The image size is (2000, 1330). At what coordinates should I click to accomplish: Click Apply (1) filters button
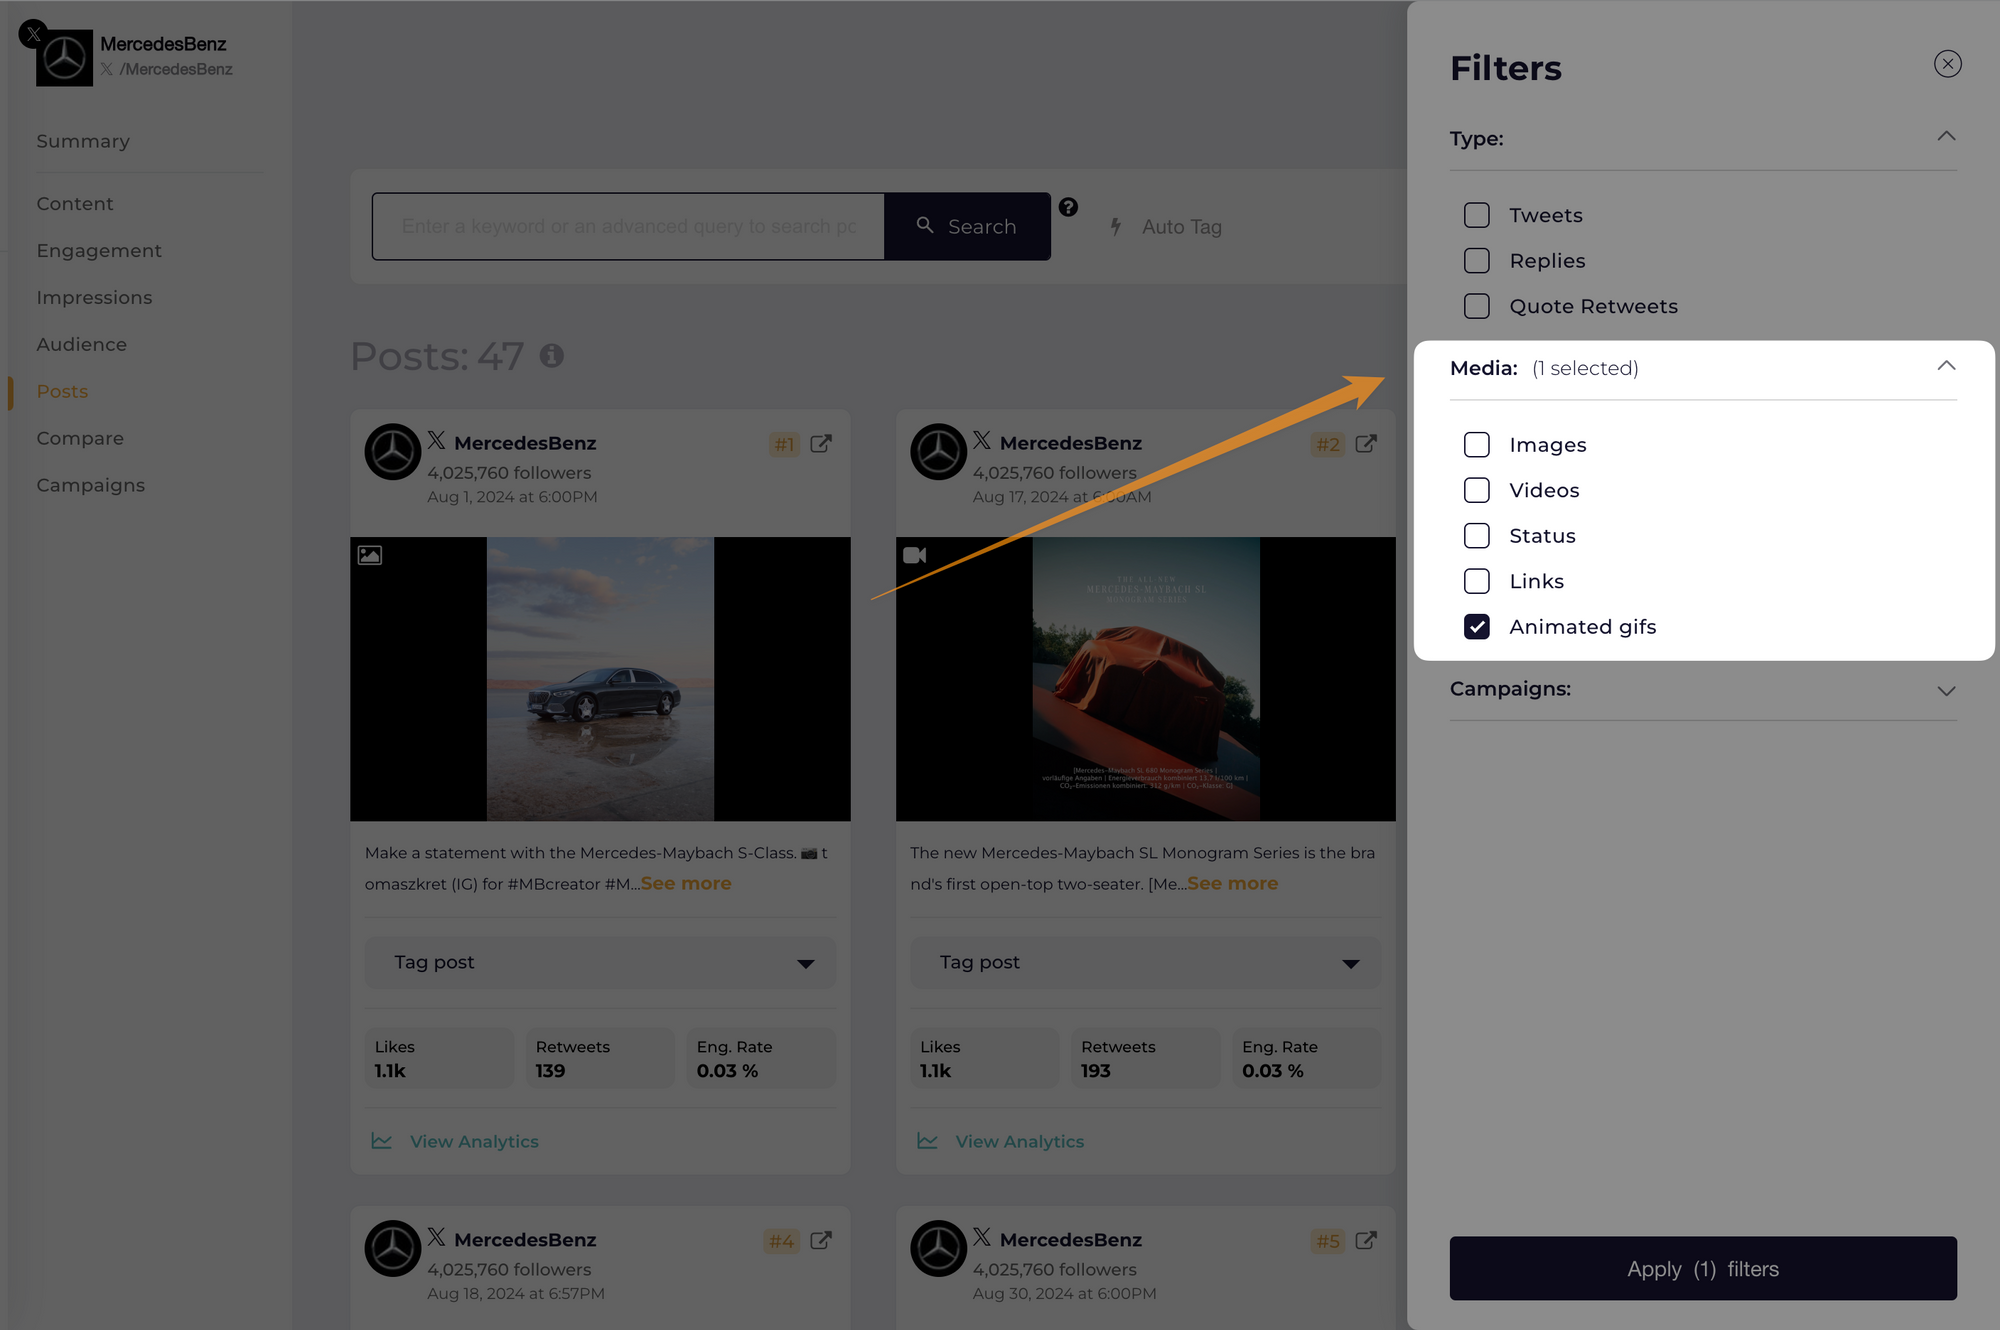point(1703,1269)
